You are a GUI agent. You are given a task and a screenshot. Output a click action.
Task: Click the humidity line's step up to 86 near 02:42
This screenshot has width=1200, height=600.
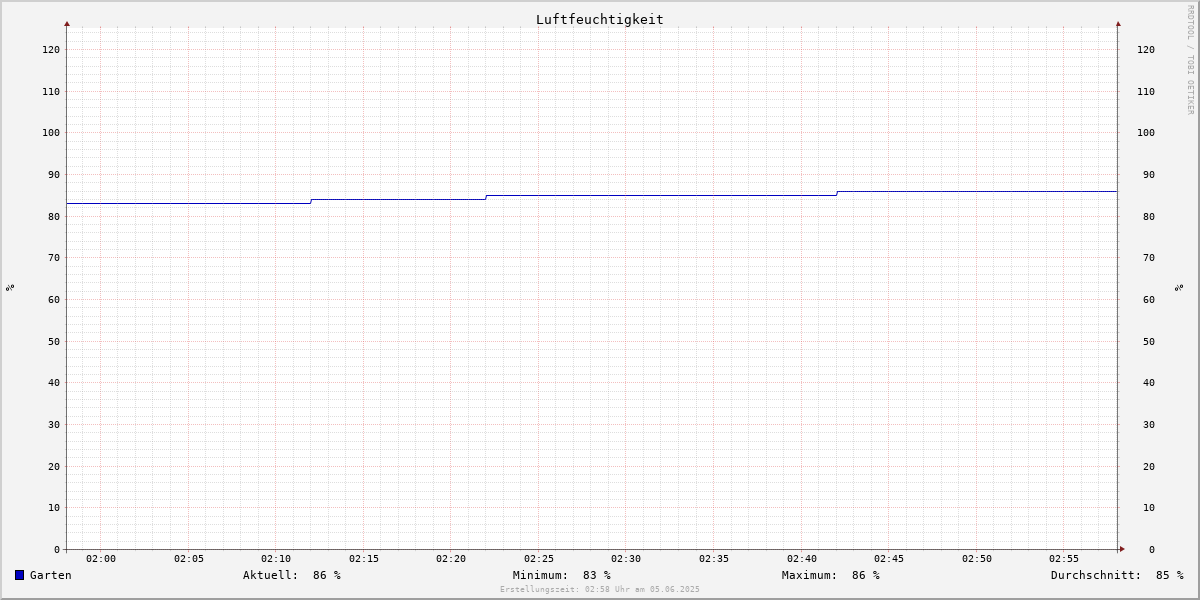pyautogui.click(x=837, y=193)
